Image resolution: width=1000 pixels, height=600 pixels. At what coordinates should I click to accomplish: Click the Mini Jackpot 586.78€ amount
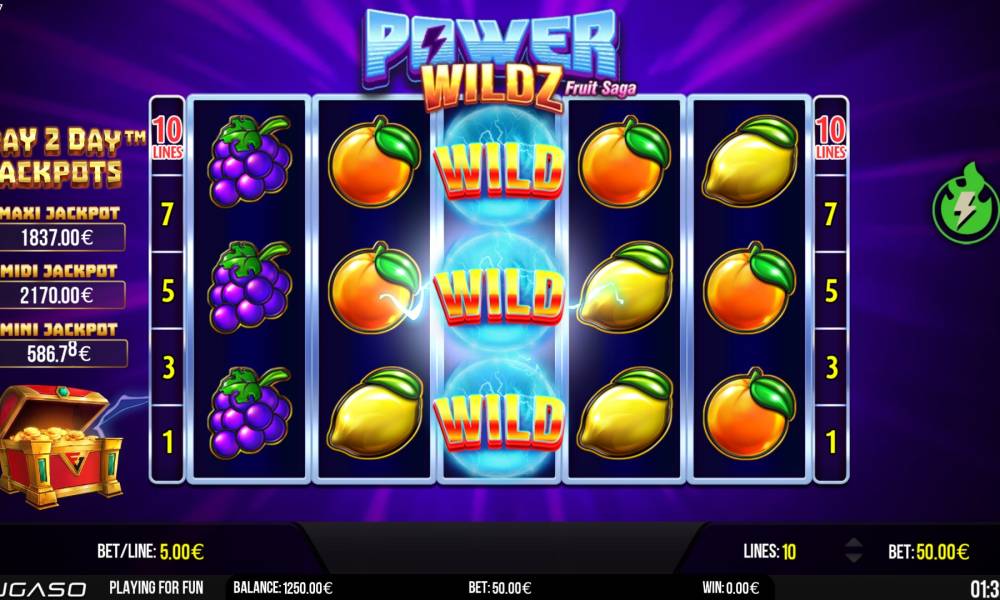61,353
